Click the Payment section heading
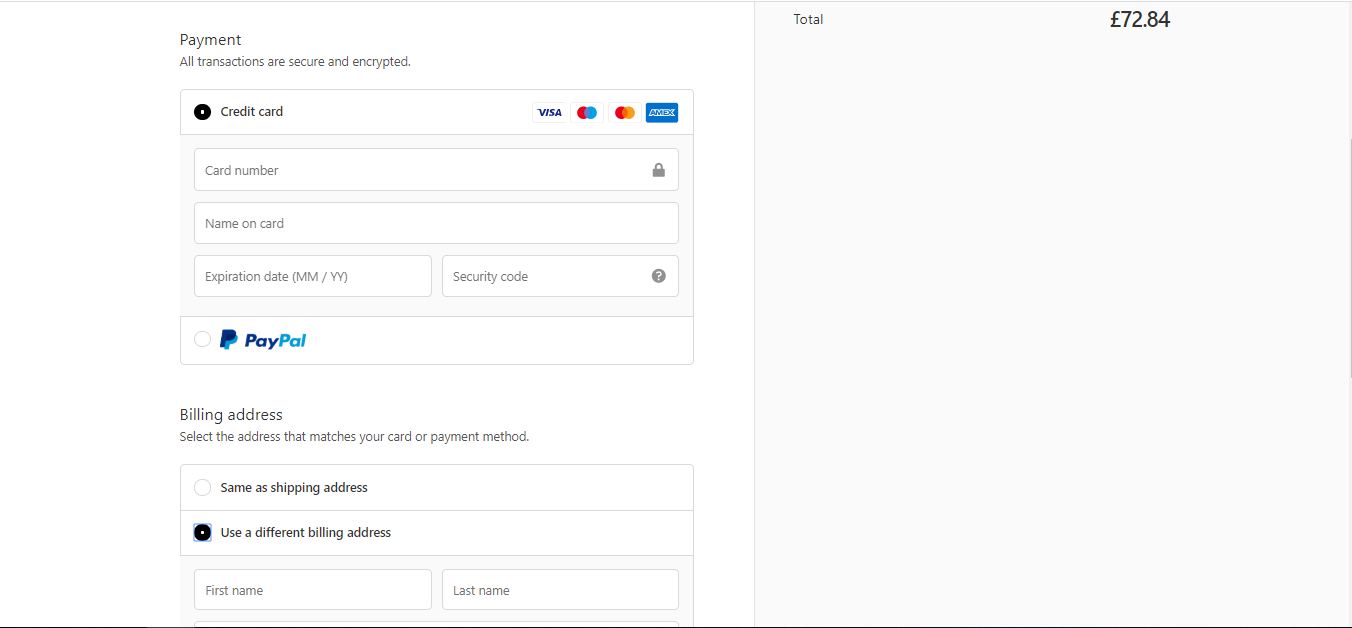This screenshot has width=1352, height=628. coord(211,40)
